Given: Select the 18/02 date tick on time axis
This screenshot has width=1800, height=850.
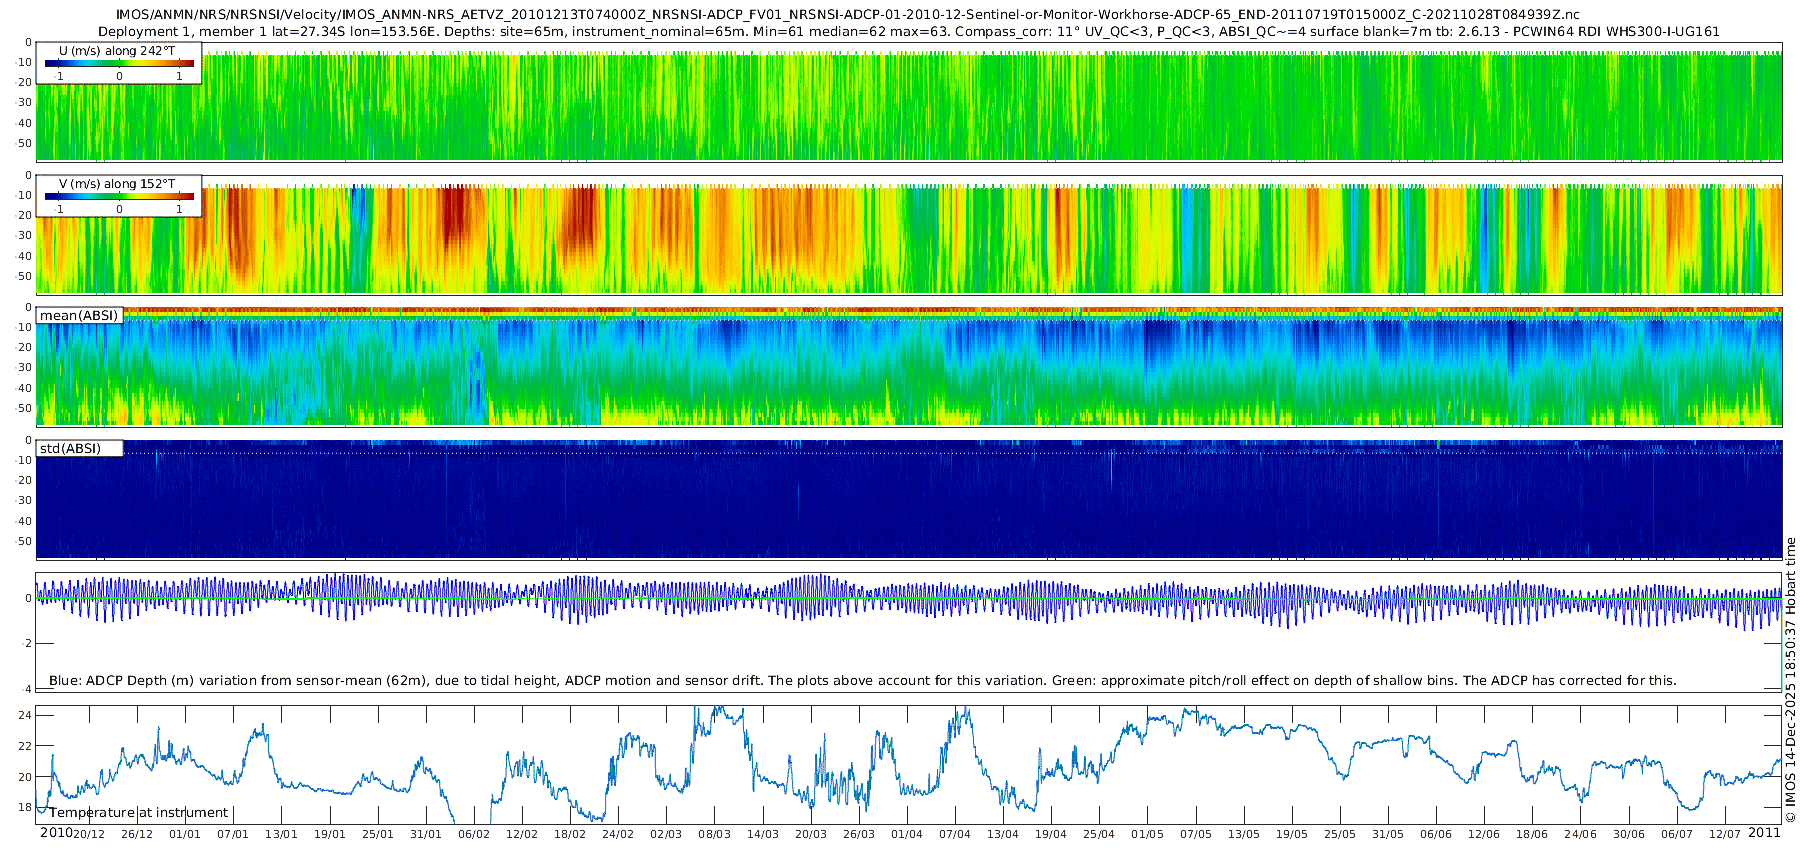Looking at the screenshot, I should pos(570,834).
